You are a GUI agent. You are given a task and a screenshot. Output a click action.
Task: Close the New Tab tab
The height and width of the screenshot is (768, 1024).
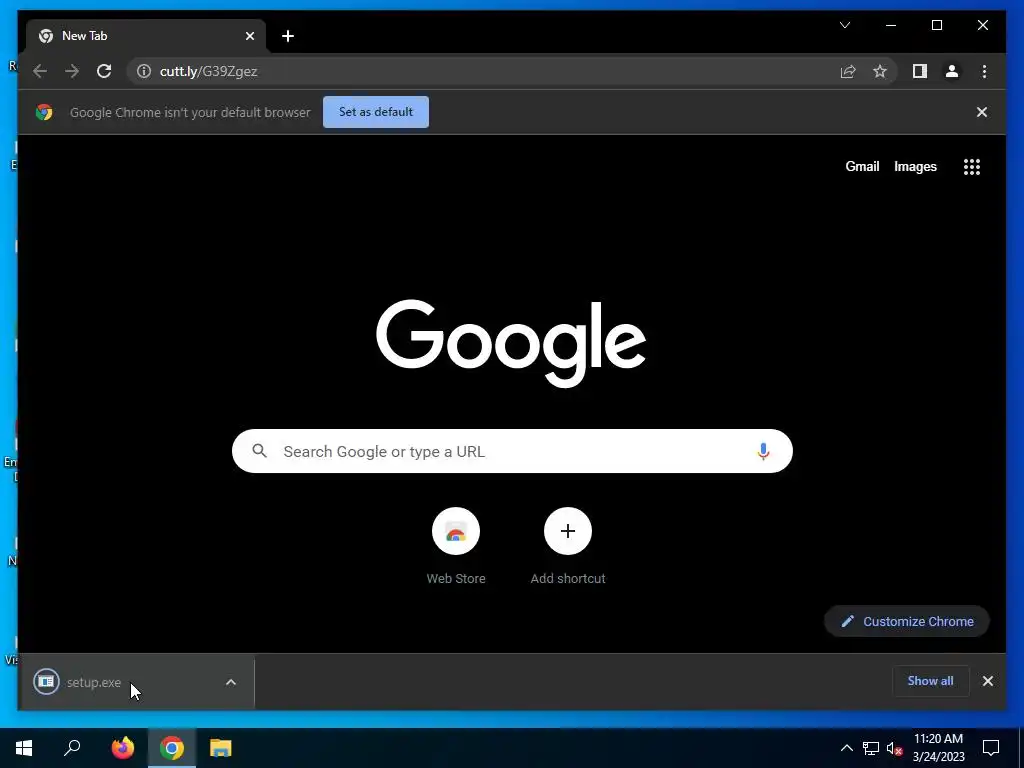point(249,36)
